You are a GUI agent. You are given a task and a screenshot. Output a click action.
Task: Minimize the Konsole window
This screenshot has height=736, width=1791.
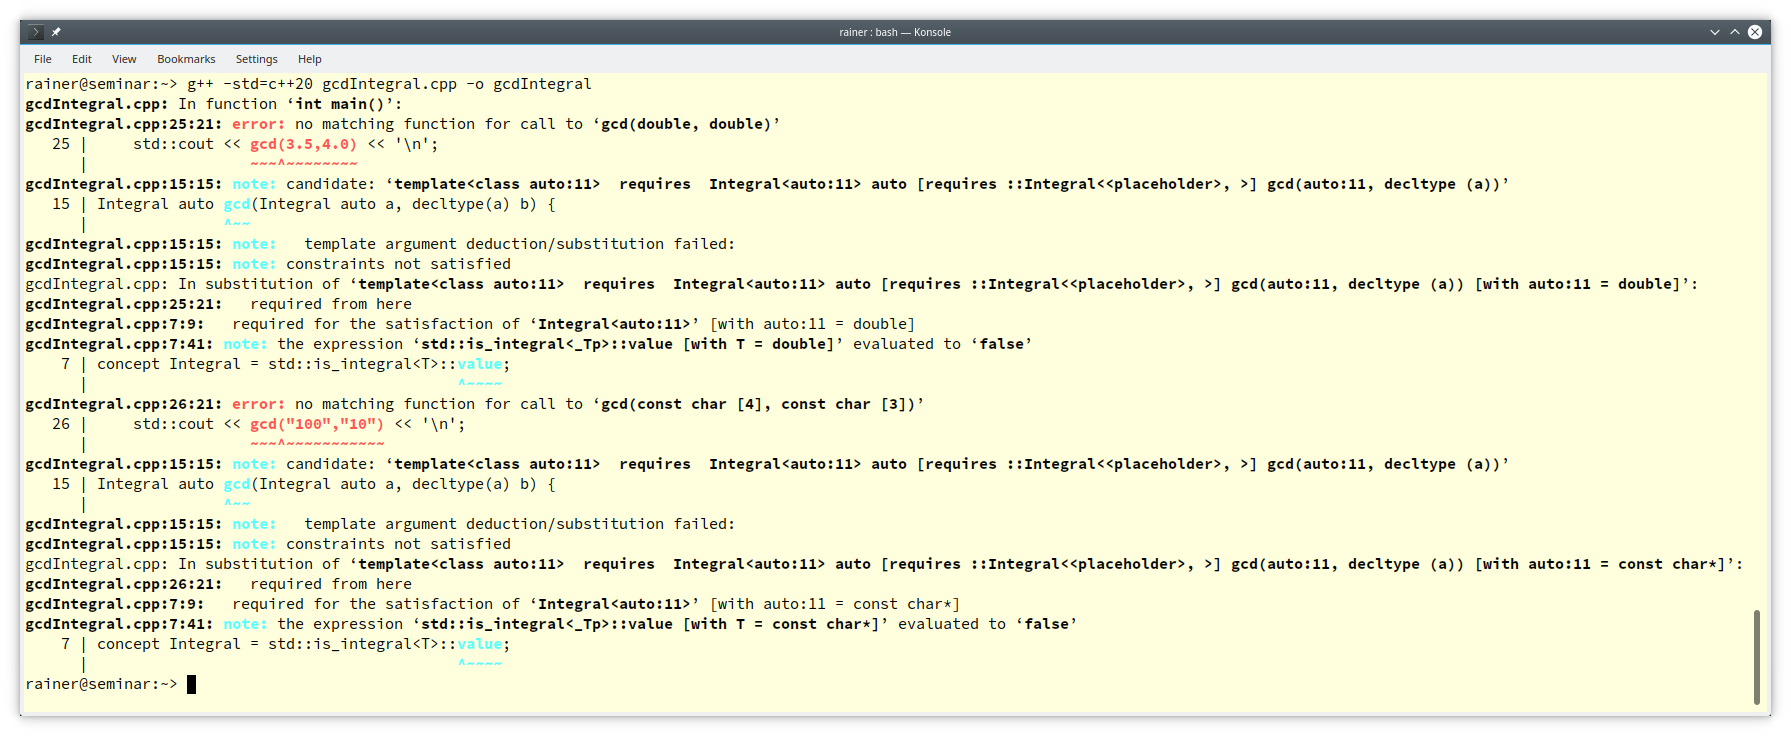[x=1715, y=32]
